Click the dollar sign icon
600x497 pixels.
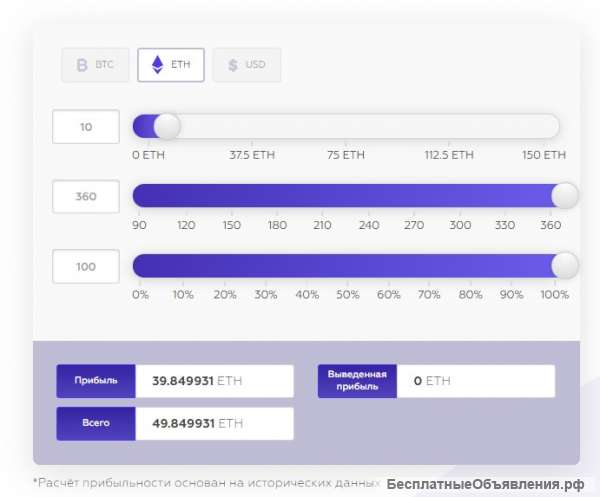[x=233, y=65]
